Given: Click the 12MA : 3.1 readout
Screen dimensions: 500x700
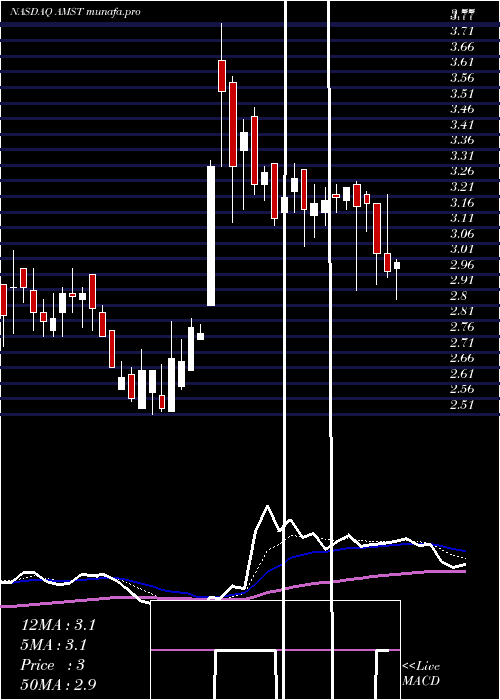Looking at the screenshot, I should (58, 625).
